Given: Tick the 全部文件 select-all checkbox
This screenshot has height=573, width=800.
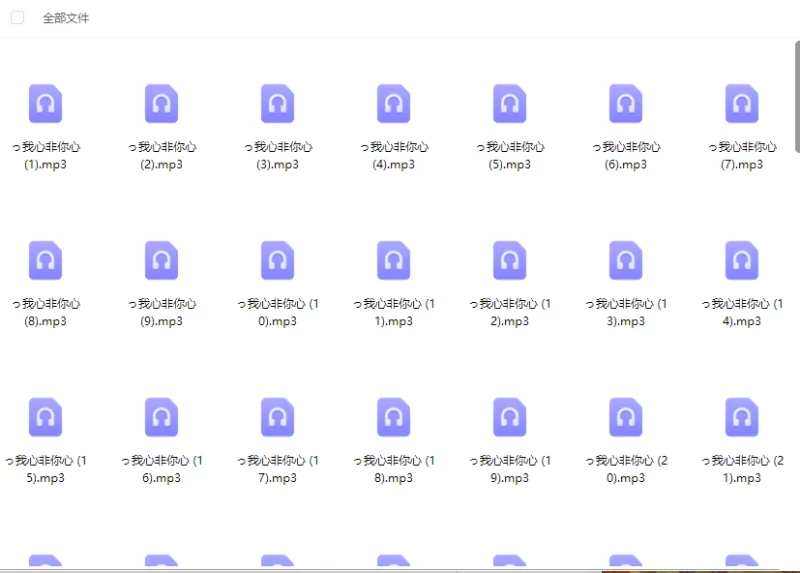Looking at the screenshot, I should (17, 18).
